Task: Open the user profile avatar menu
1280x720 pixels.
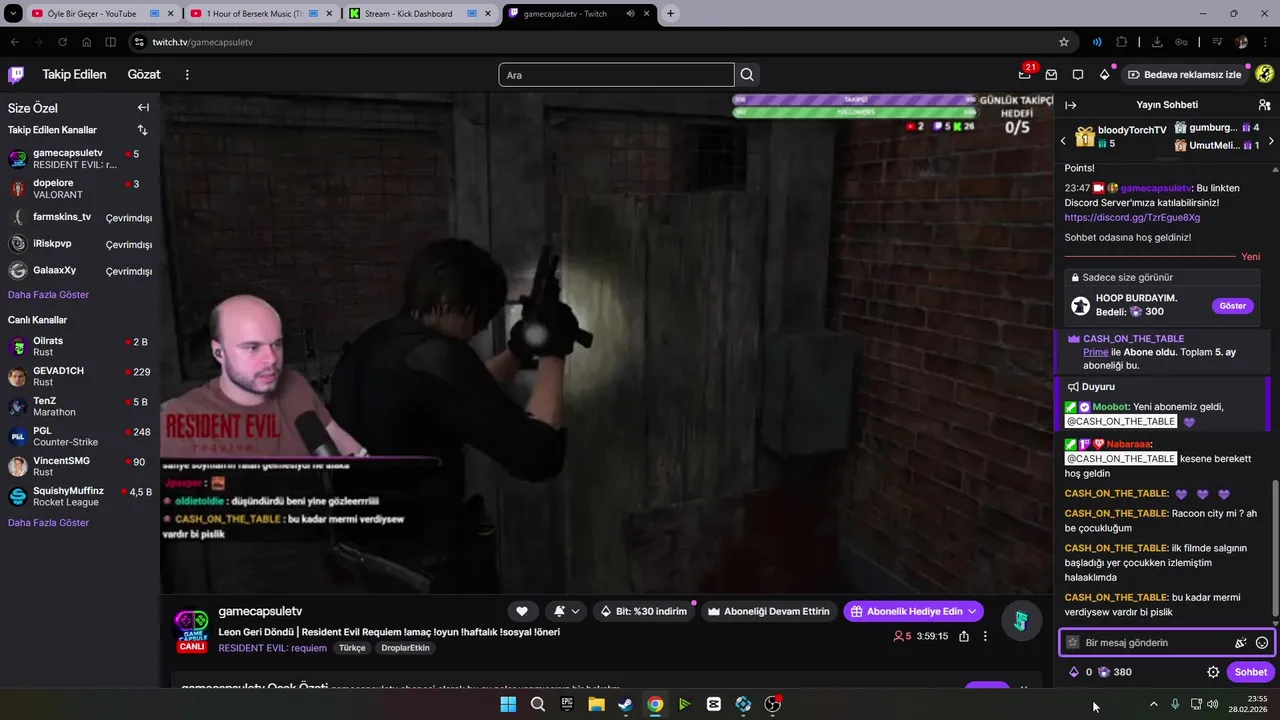Action: tap(1264, 74)
